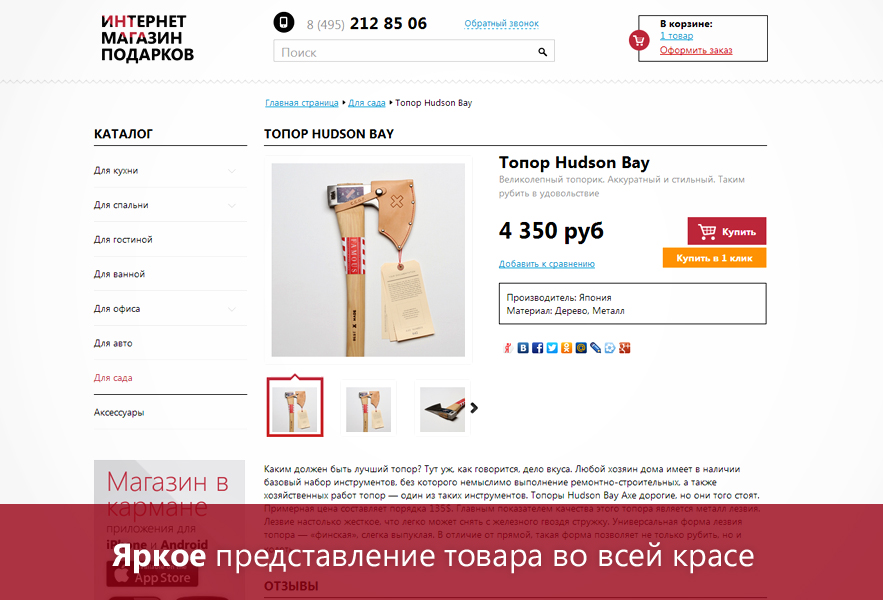Click Купить в 1 клик button
This screenshot has height=600, width=883.
pyautogui.click(x=714, y=257)
